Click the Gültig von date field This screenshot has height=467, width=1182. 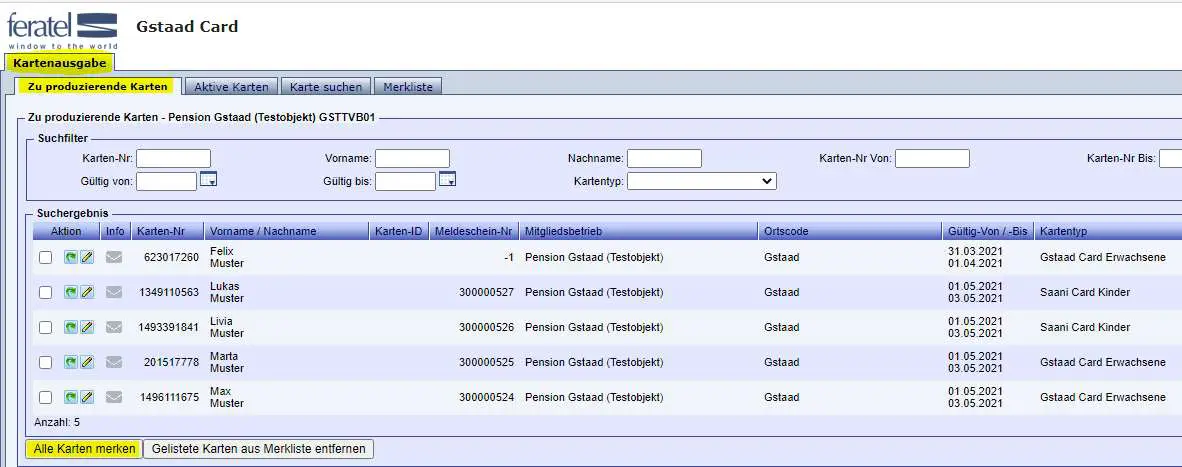(x=167, y=181)
